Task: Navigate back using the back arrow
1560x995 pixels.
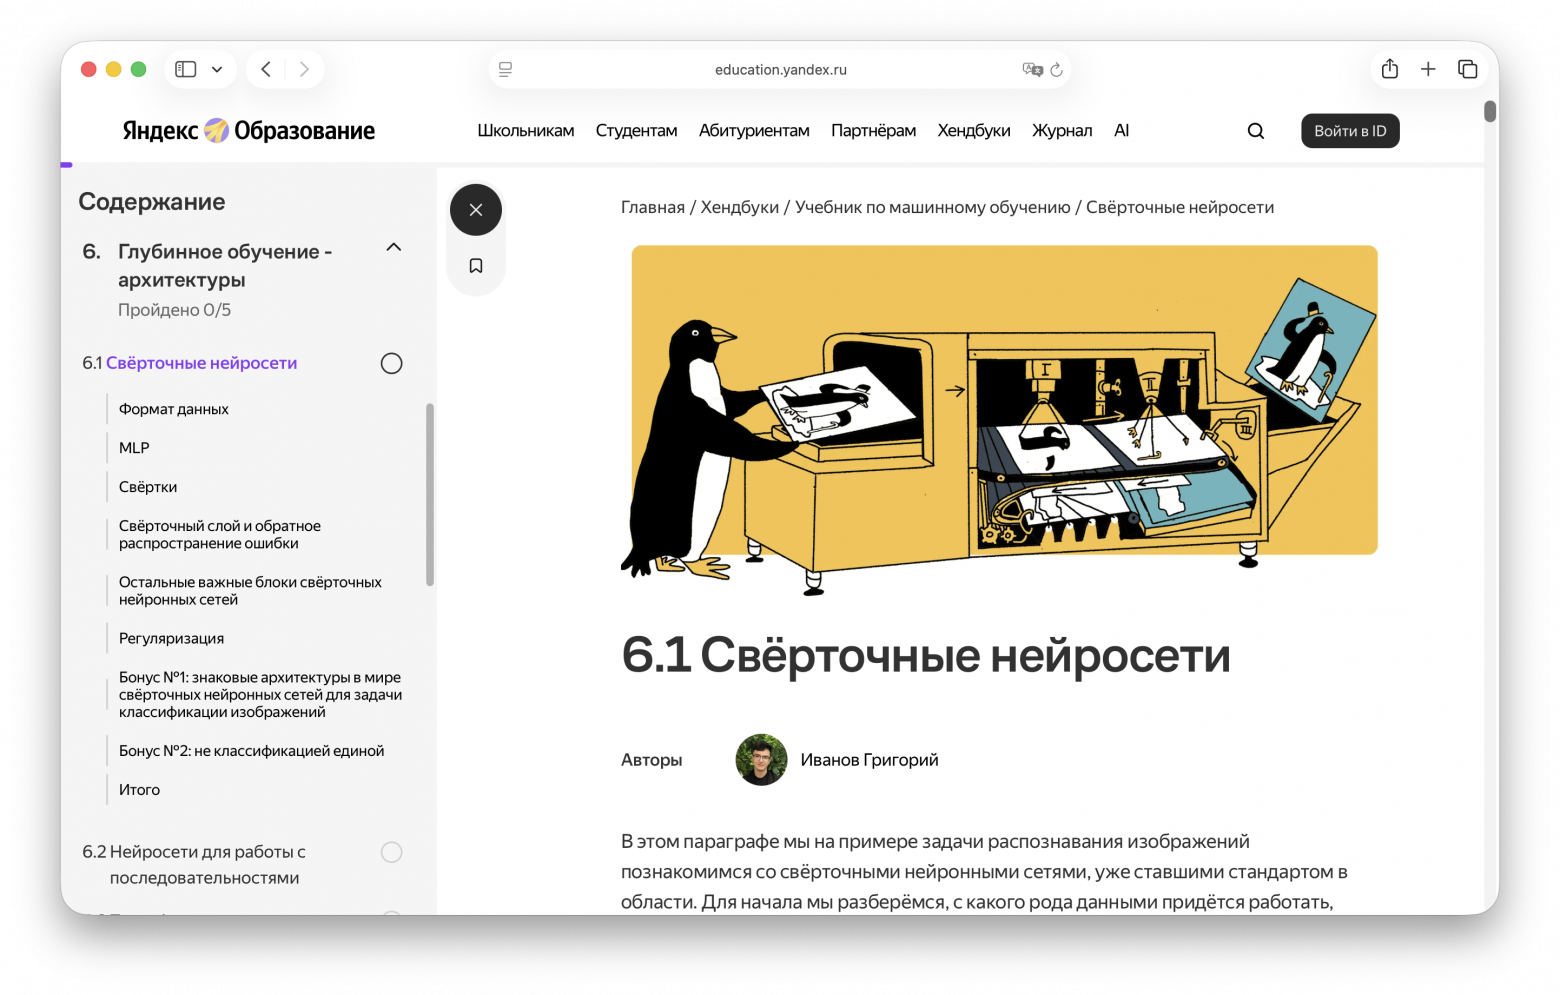Action: coord(265,69)
